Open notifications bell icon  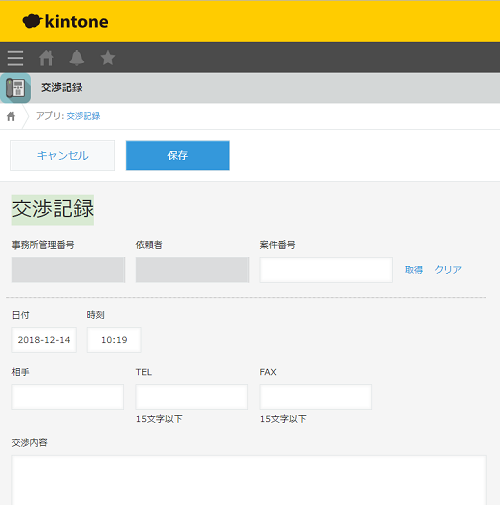click(x=77, y=58)
